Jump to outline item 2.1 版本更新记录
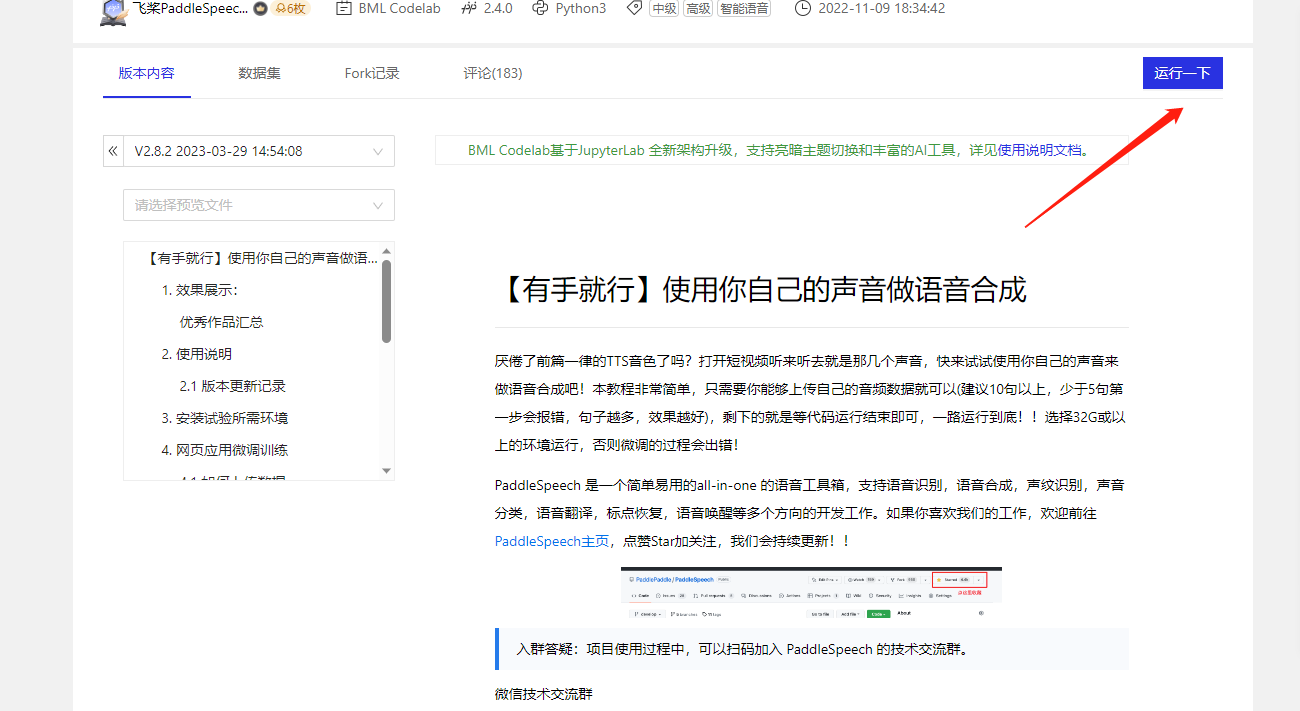 point(233,386)
